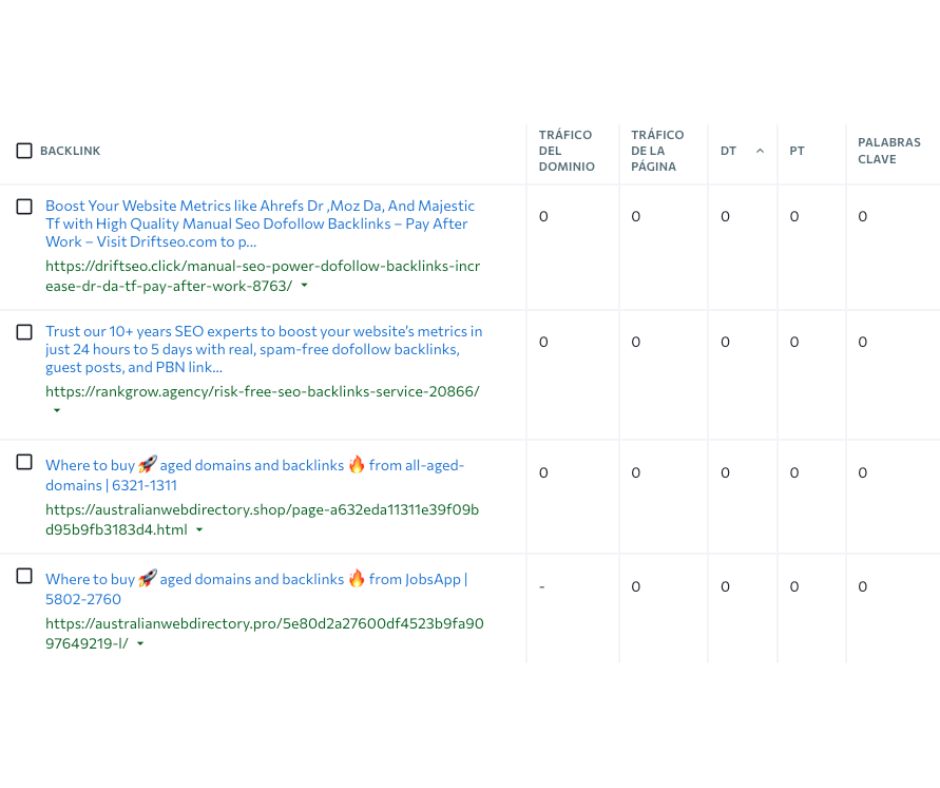Image resolution: width=940 pixels, height=788 pixels.
Task: Open the rankgrow.agency URL dropdown arrow
Action: pos(56,410)
